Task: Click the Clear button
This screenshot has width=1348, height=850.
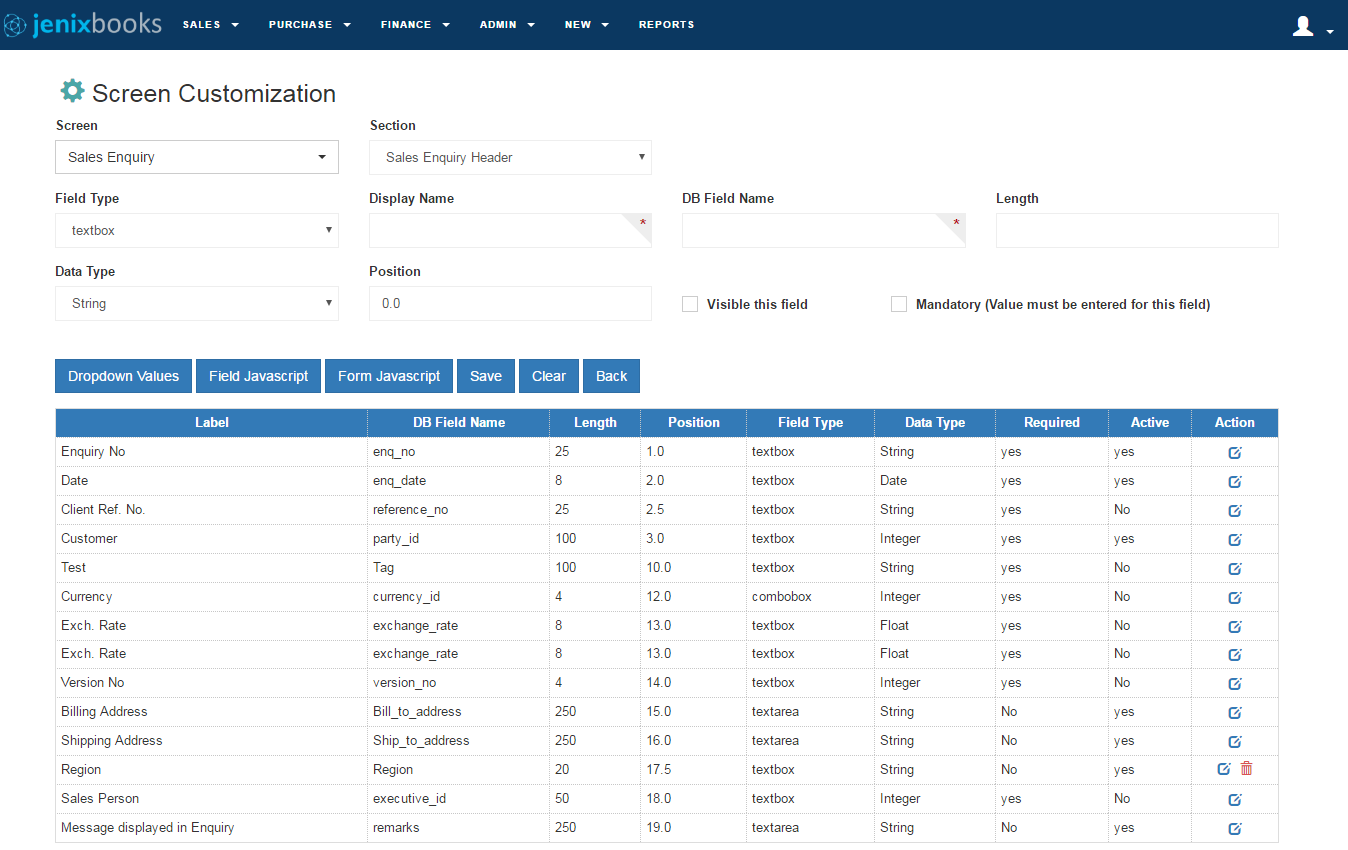Action: tap(549, 376)
